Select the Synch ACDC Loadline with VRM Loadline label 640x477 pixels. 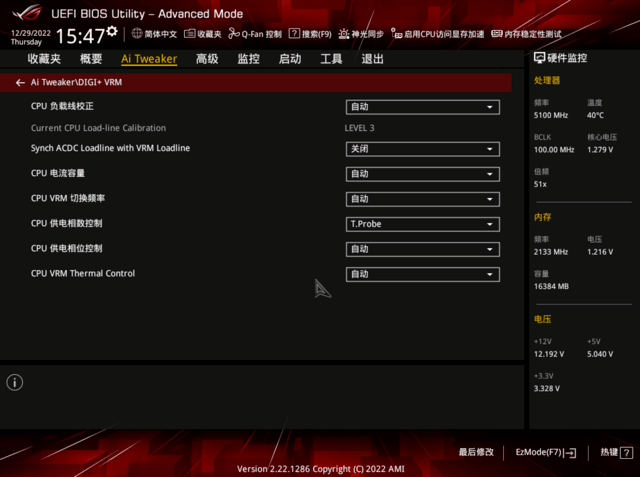click(110, 148)
